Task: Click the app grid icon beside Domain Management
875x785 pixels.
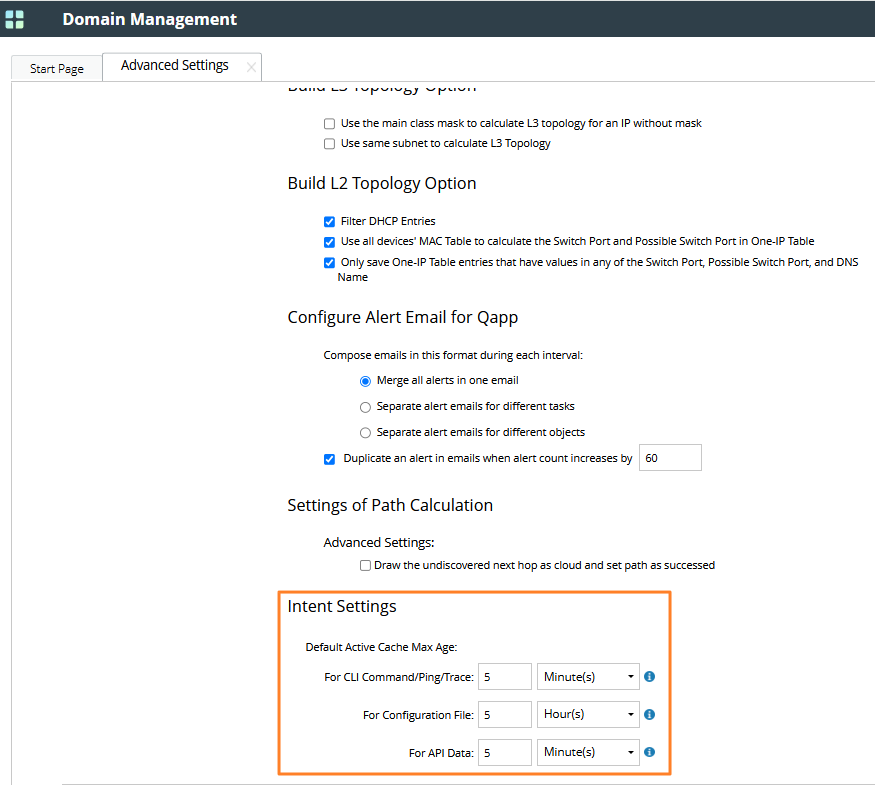Action: coord(15,19)
